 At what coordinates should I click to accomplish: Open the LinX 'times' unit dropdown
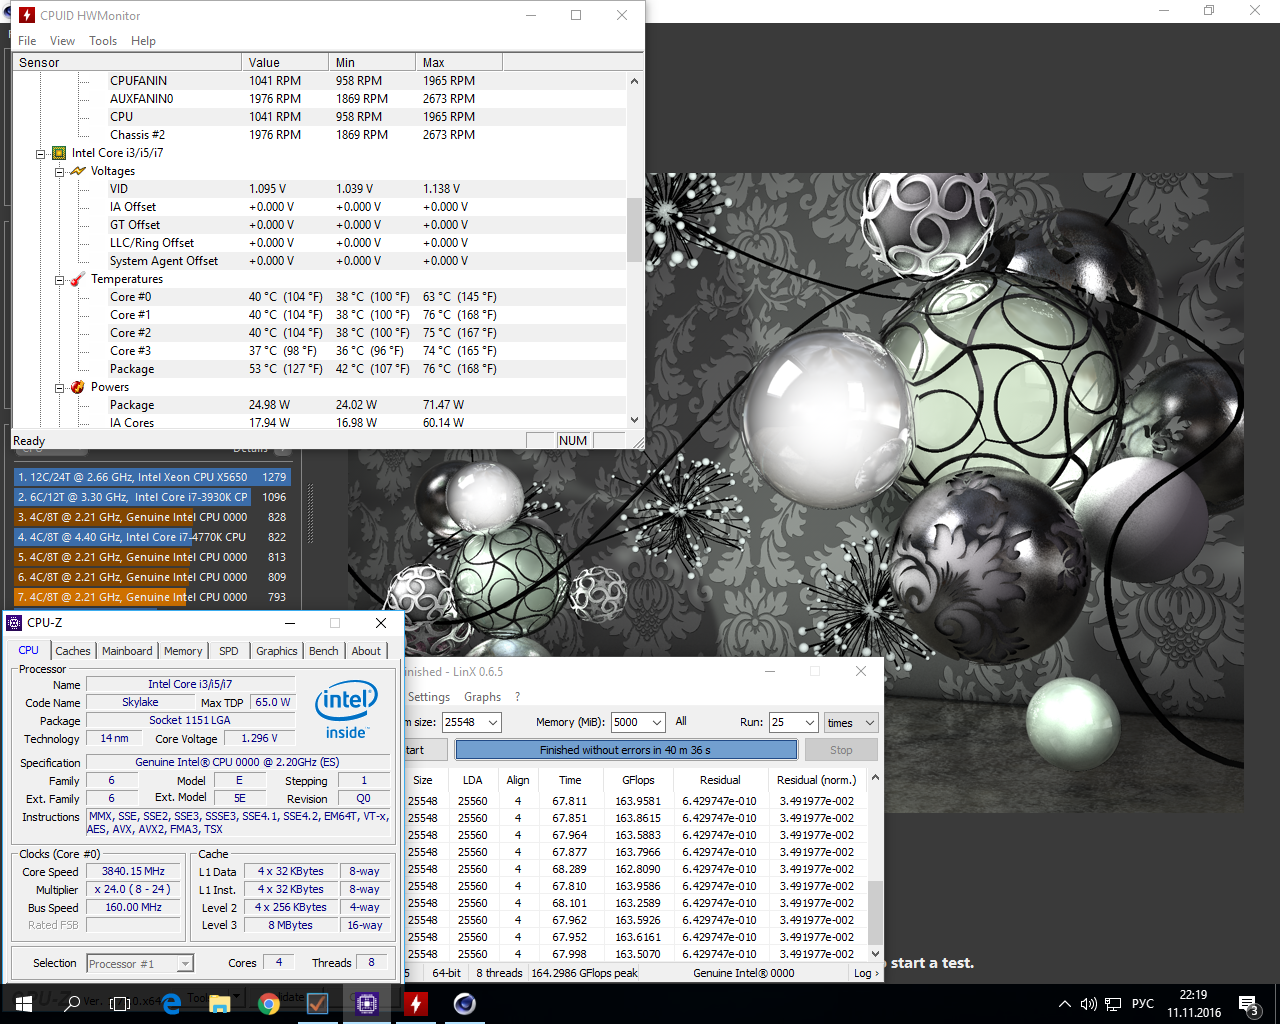851,722
